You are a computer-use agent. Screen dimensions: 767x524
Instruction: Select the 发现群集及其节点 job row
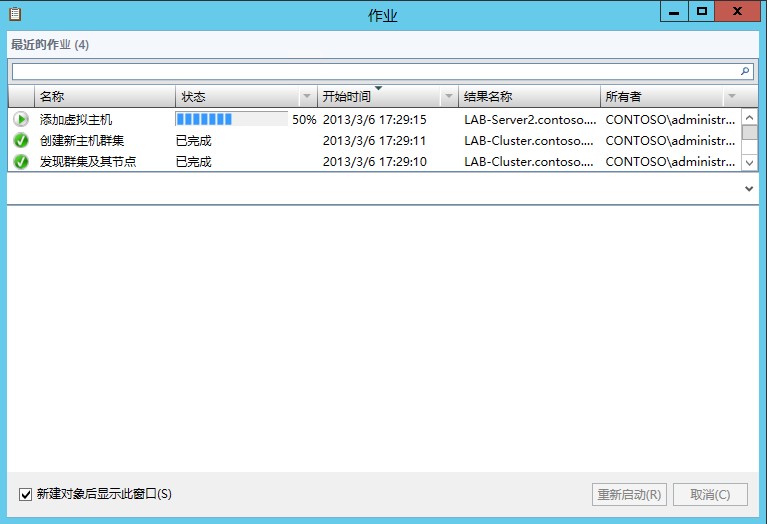pyautogui.click(x=375, y=161)
